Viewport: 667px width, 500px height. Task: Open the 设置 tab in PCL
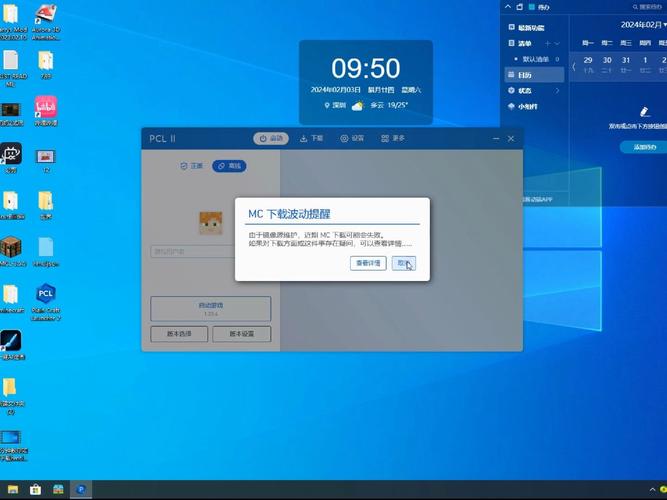coord(352,139)
